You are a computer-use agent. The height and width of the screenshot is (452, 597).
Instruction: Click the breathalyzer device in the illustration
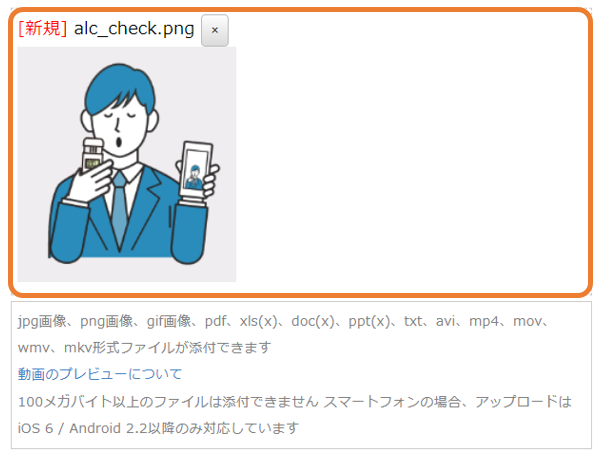coord(93,154)
